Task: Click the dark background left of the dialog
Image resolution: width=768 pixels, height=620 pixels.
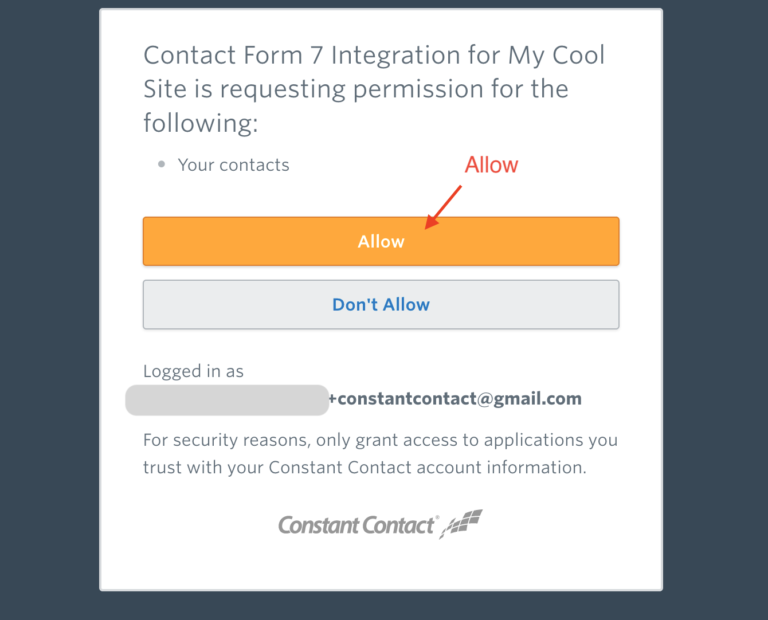Action: (x=49, y=310)
